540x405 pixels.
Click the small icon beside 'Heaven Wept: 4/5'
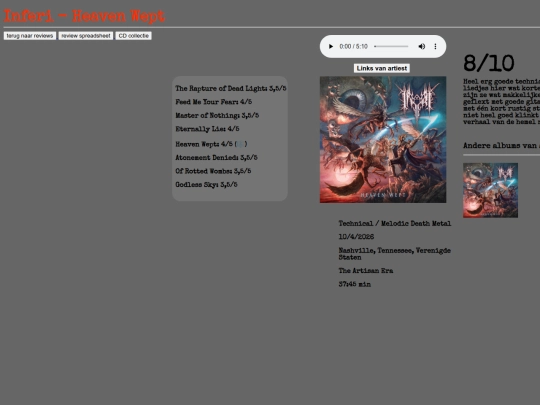240,144
